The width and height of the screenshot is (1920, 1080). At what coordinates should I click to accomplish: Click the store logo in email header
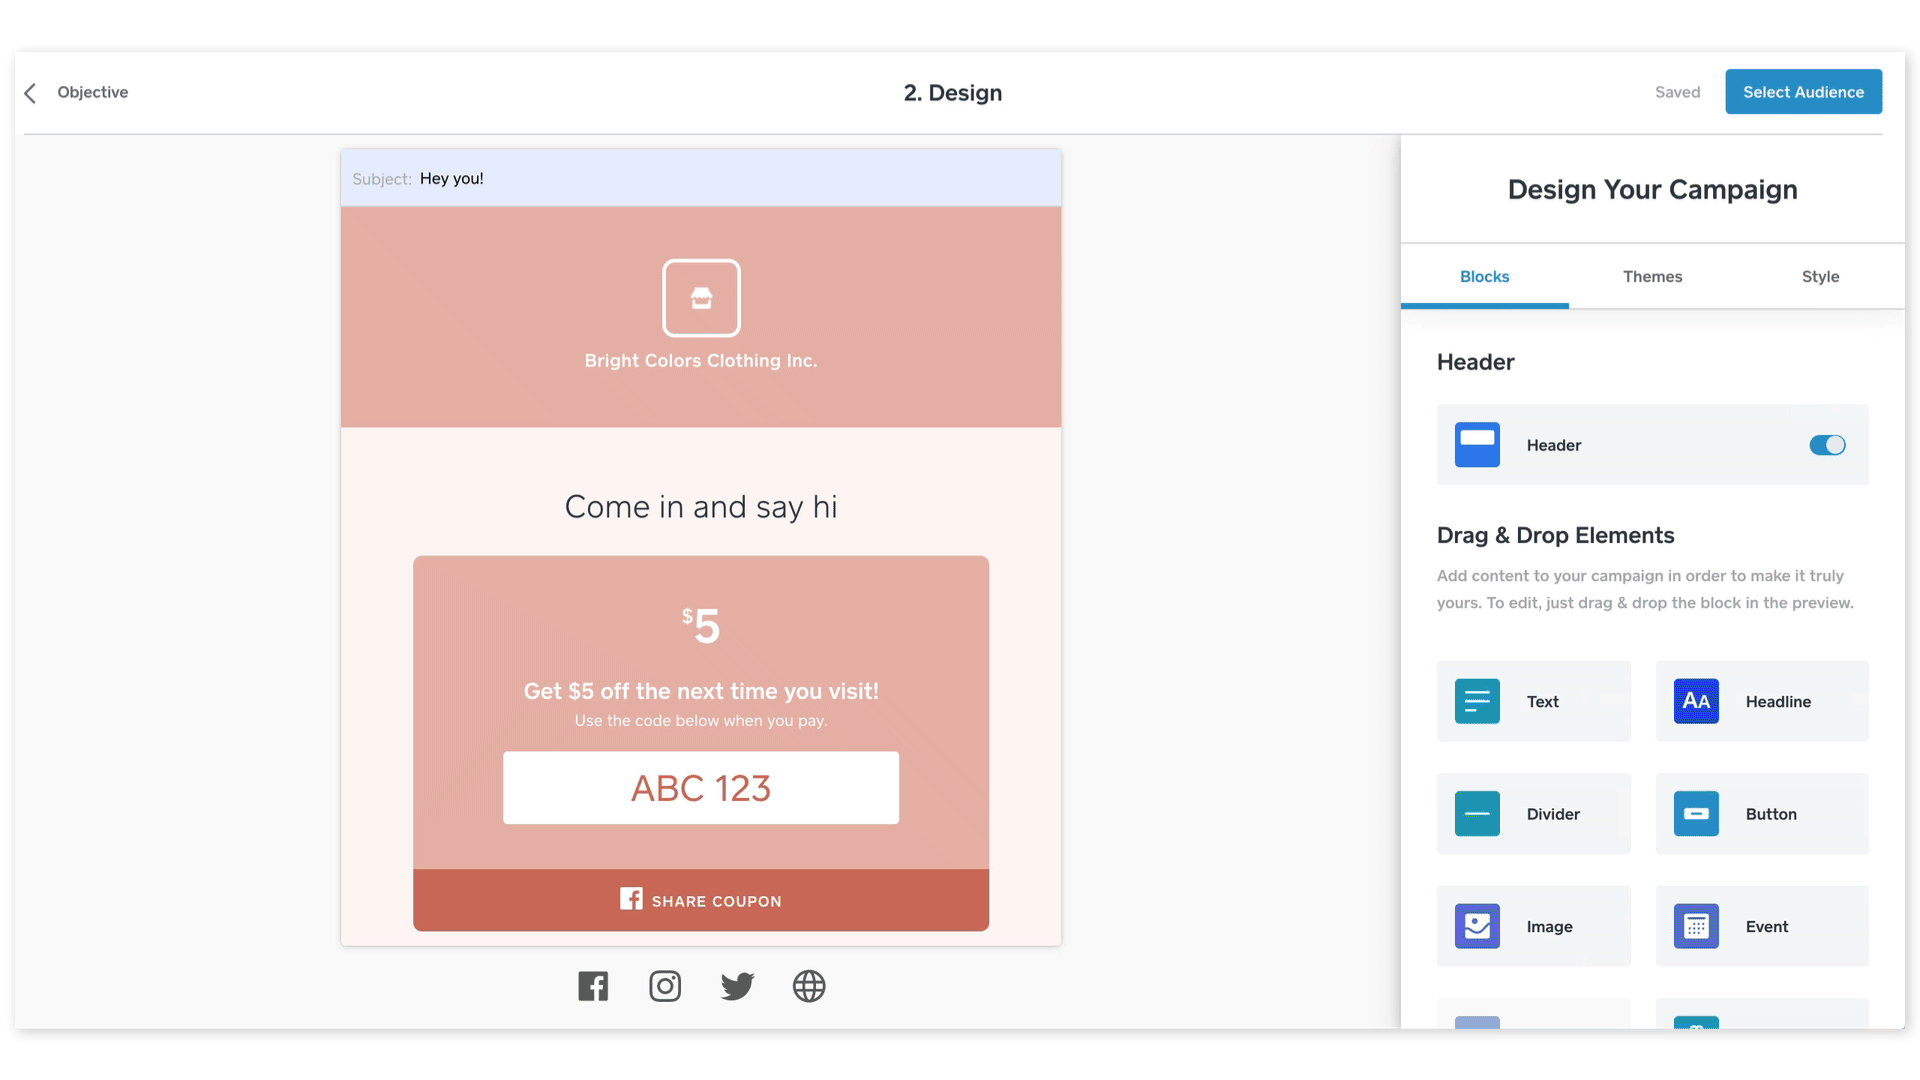click(x=701, y=298)
